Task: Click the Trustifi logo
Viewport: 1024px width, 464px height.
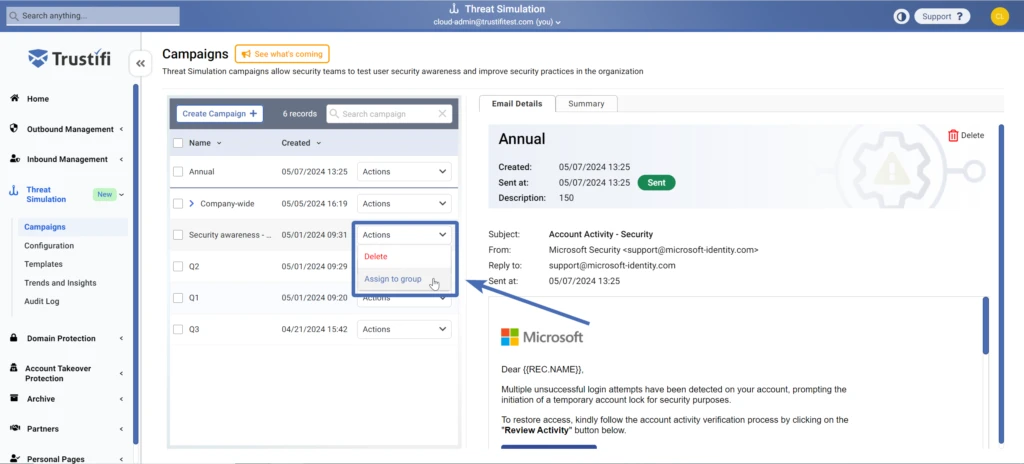Action: (x=69, y=59)
